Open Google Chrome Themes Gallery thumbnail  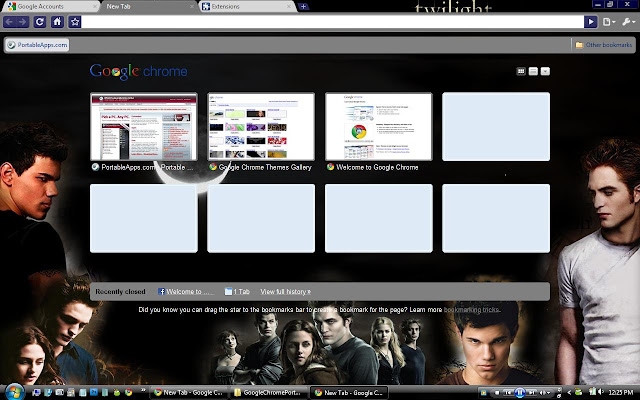tap(261, 127)
